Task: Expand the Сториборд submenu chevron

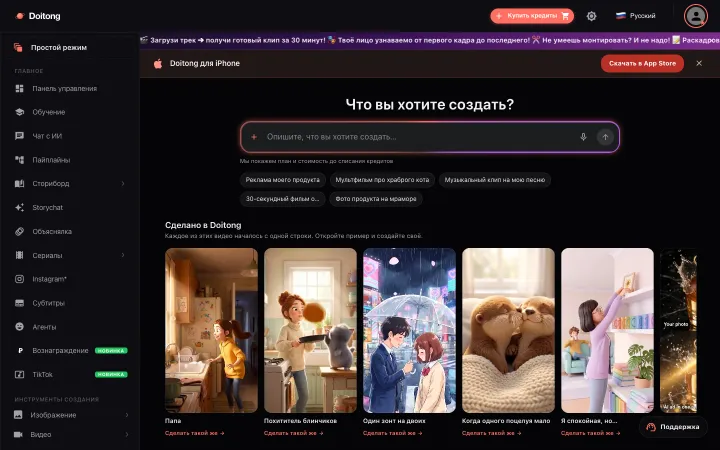Action: 123,184
